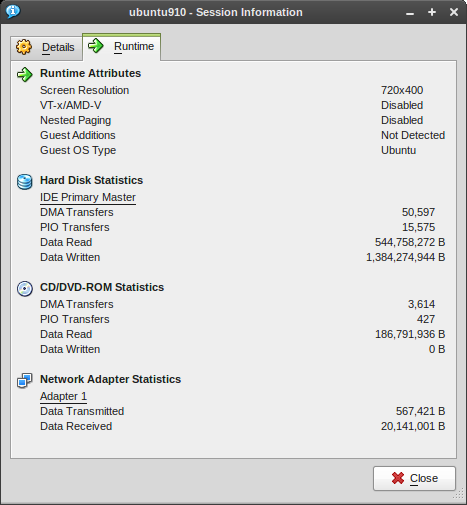Click the Hard Disk Statistics disk icon
Viewport: 467px width, 505px height.
pyautogui.click(x=25, y=182)
